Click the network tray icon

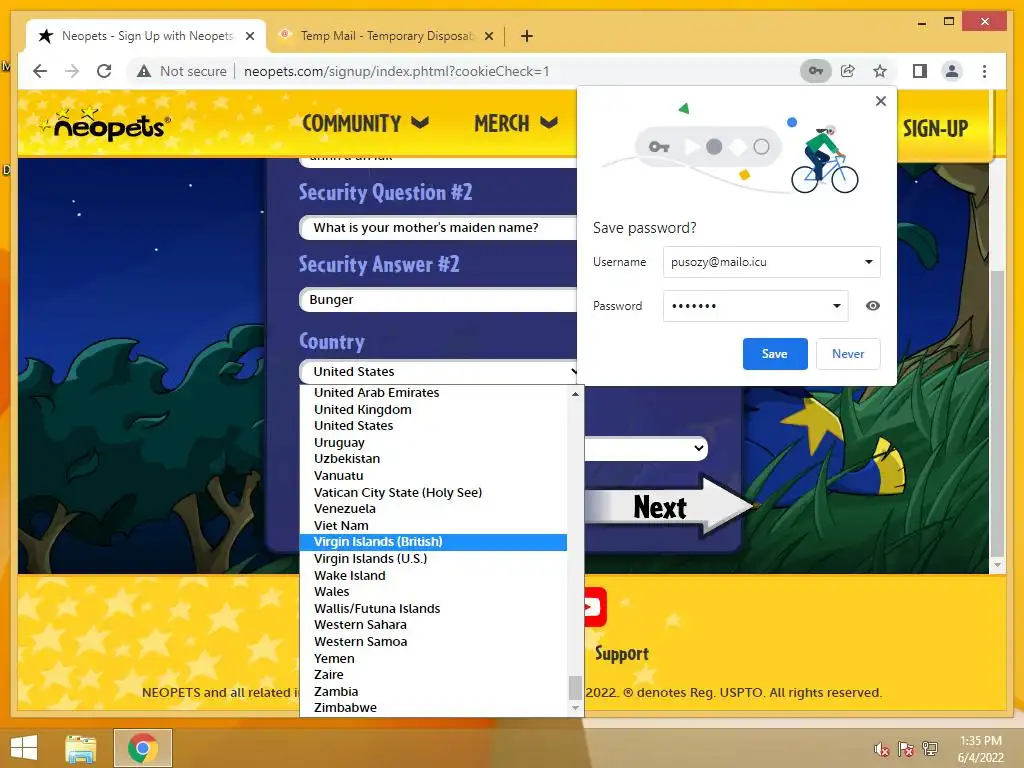point(930,749)
